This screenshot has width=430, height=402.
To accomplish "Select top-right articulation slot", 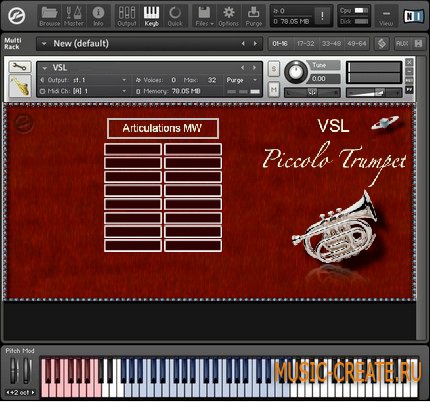I will click(193, 149).
